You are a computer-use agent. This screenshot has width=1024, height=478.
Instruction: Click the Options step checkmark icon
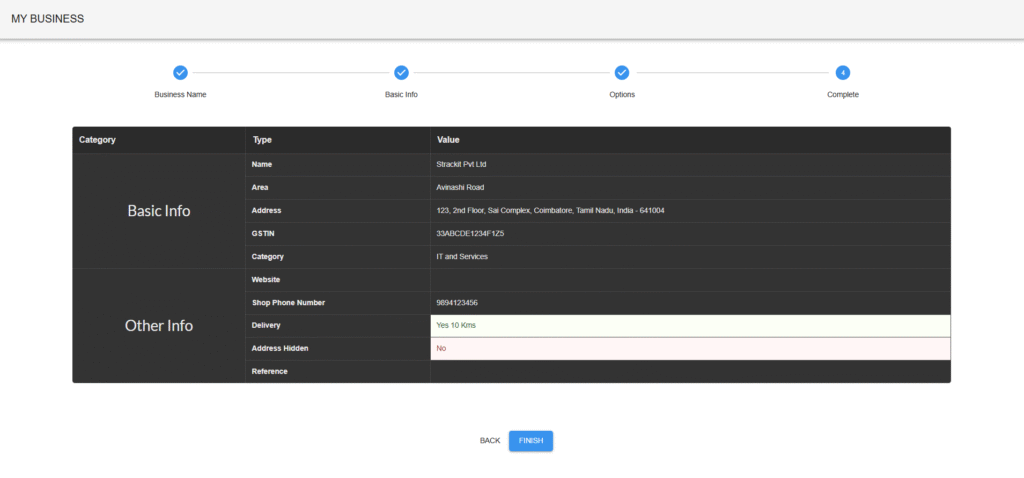622,73
